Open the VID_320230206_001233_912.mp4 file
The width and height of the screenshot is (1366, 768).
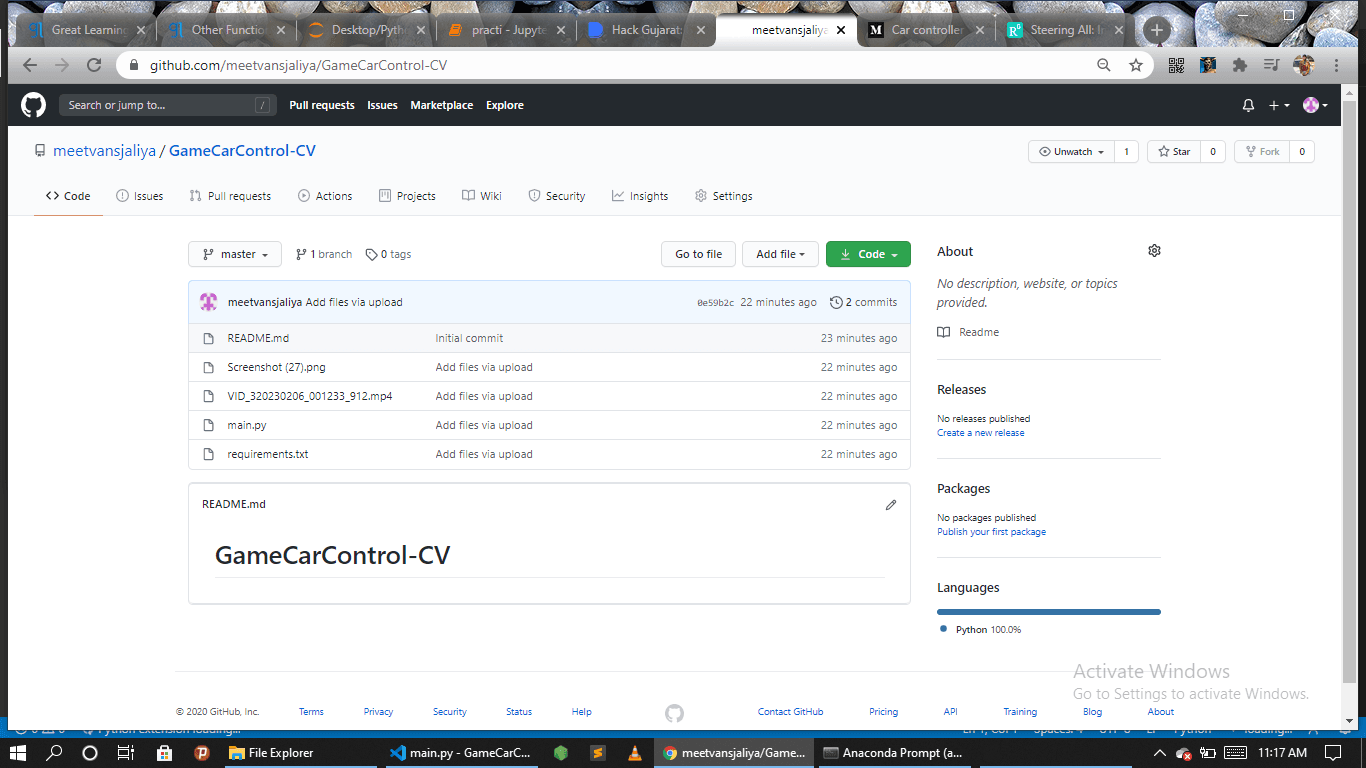(x=310, y=396)
